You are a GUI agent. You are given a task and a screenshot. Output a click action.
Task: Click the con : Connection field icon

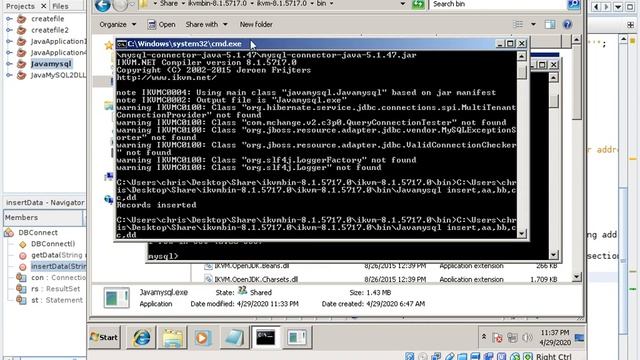[21, 278]
